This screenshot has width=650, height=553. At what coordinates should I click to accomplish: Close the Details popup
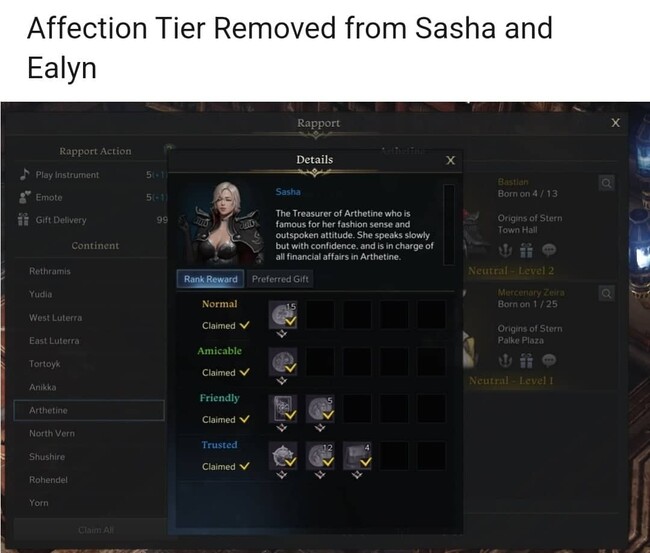[451, 160]
